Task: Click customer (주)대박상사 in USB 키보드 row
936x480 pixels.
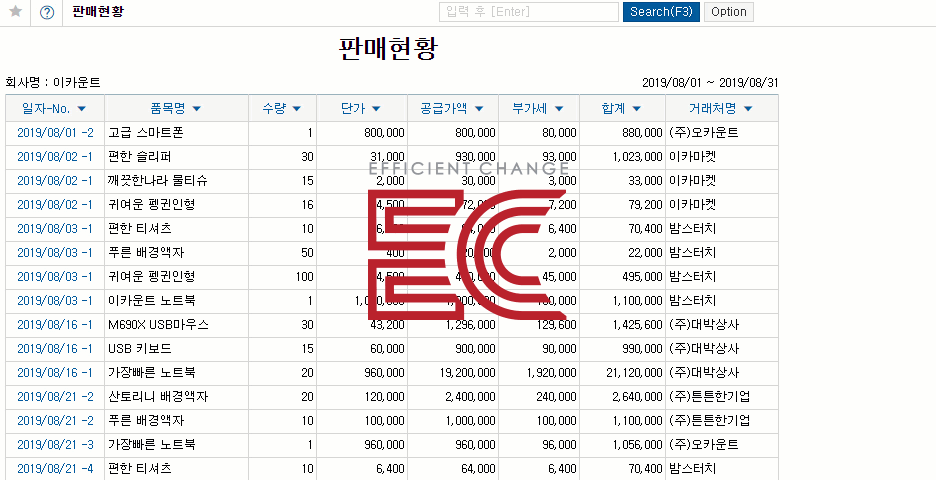Action: click(704, 349)
